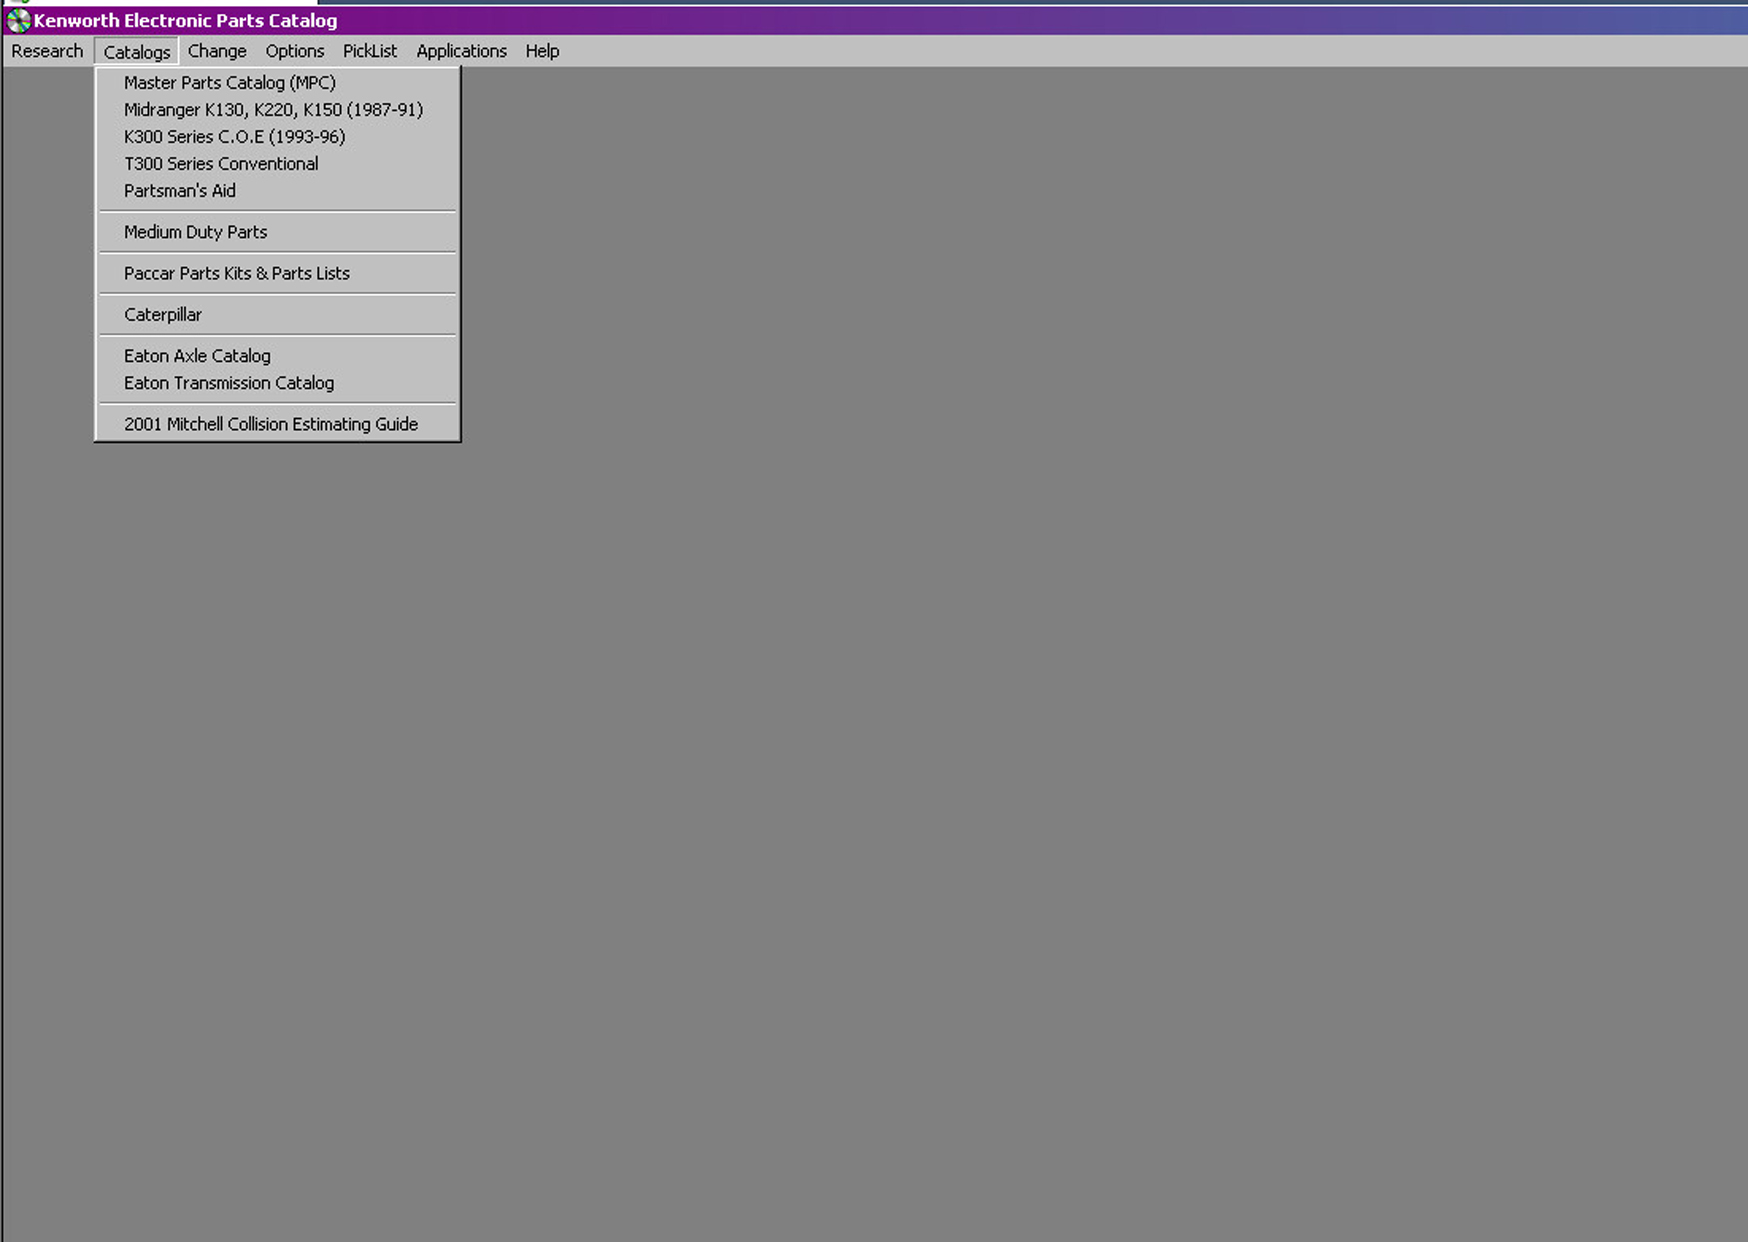
Task: Open the Change menu
Action: click(x=217, y=51)
